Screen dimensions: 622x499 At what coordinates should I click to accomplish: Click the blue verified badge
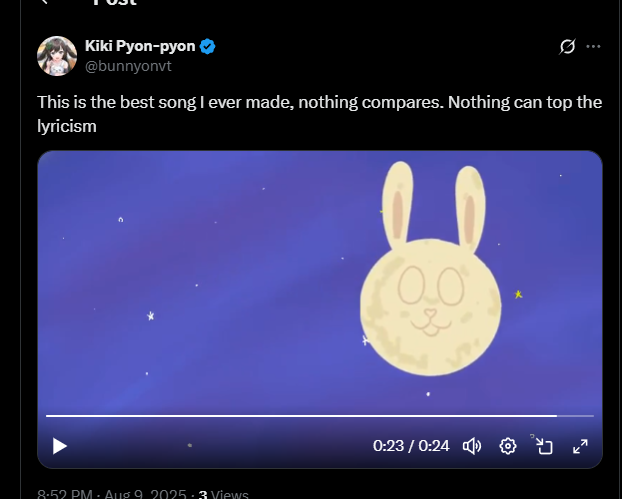[208, 46]
